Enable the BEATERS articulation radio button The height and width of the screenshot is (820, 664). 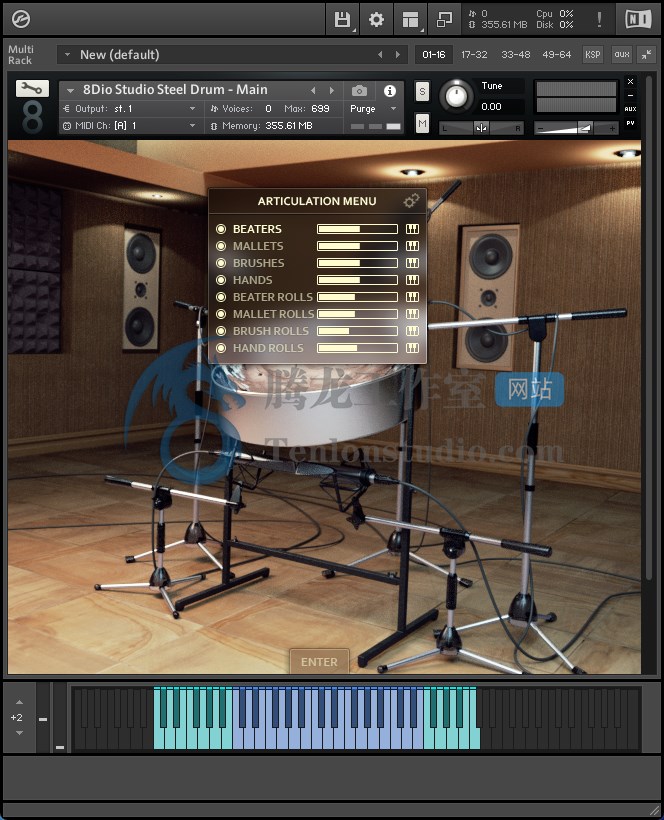click(221, 229)
